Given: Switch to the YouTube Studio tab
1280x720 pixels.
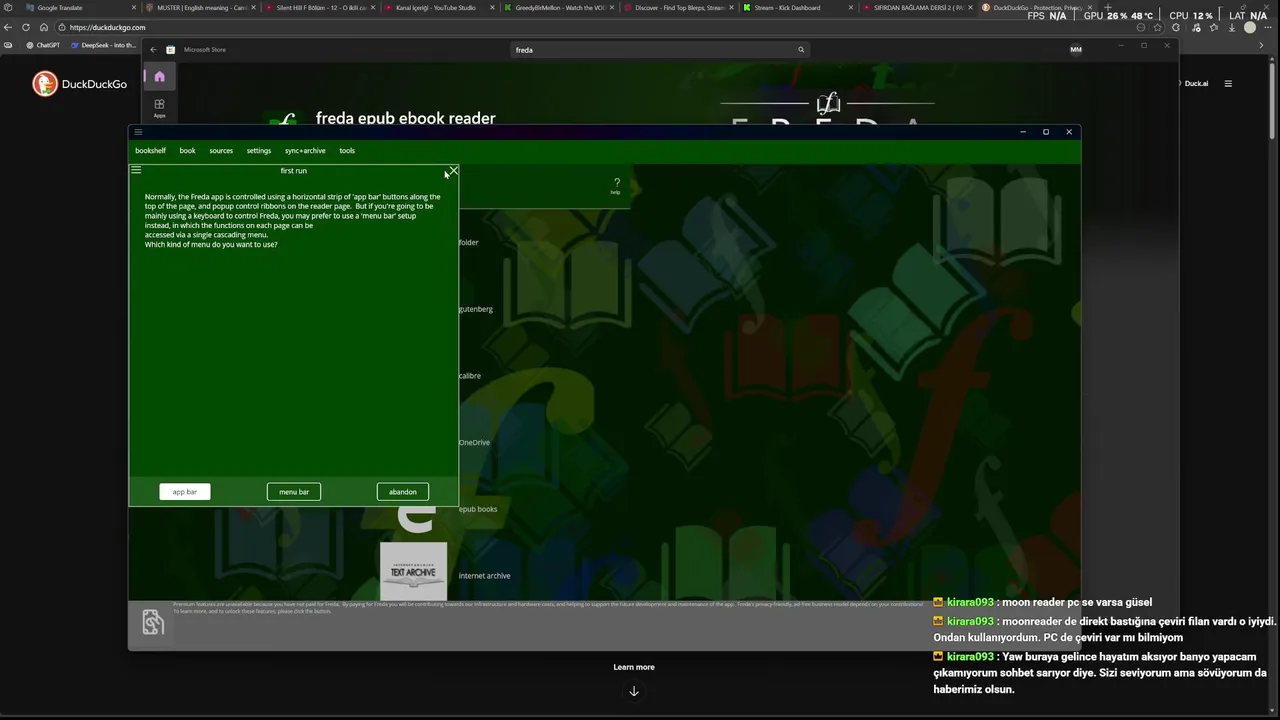Looking at the screenshot, I should point(438,7).
